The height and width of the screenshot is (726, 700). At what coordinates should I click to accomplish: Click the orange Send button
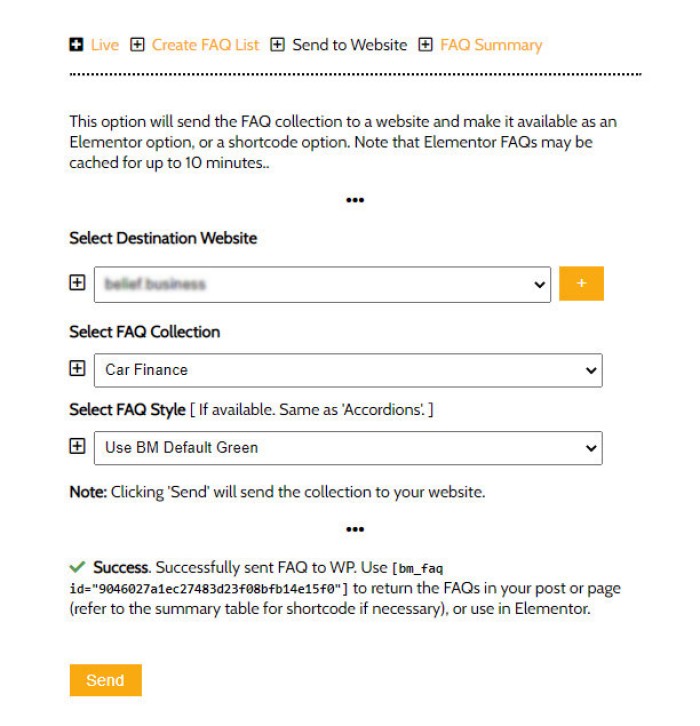[x=105, y=680]
